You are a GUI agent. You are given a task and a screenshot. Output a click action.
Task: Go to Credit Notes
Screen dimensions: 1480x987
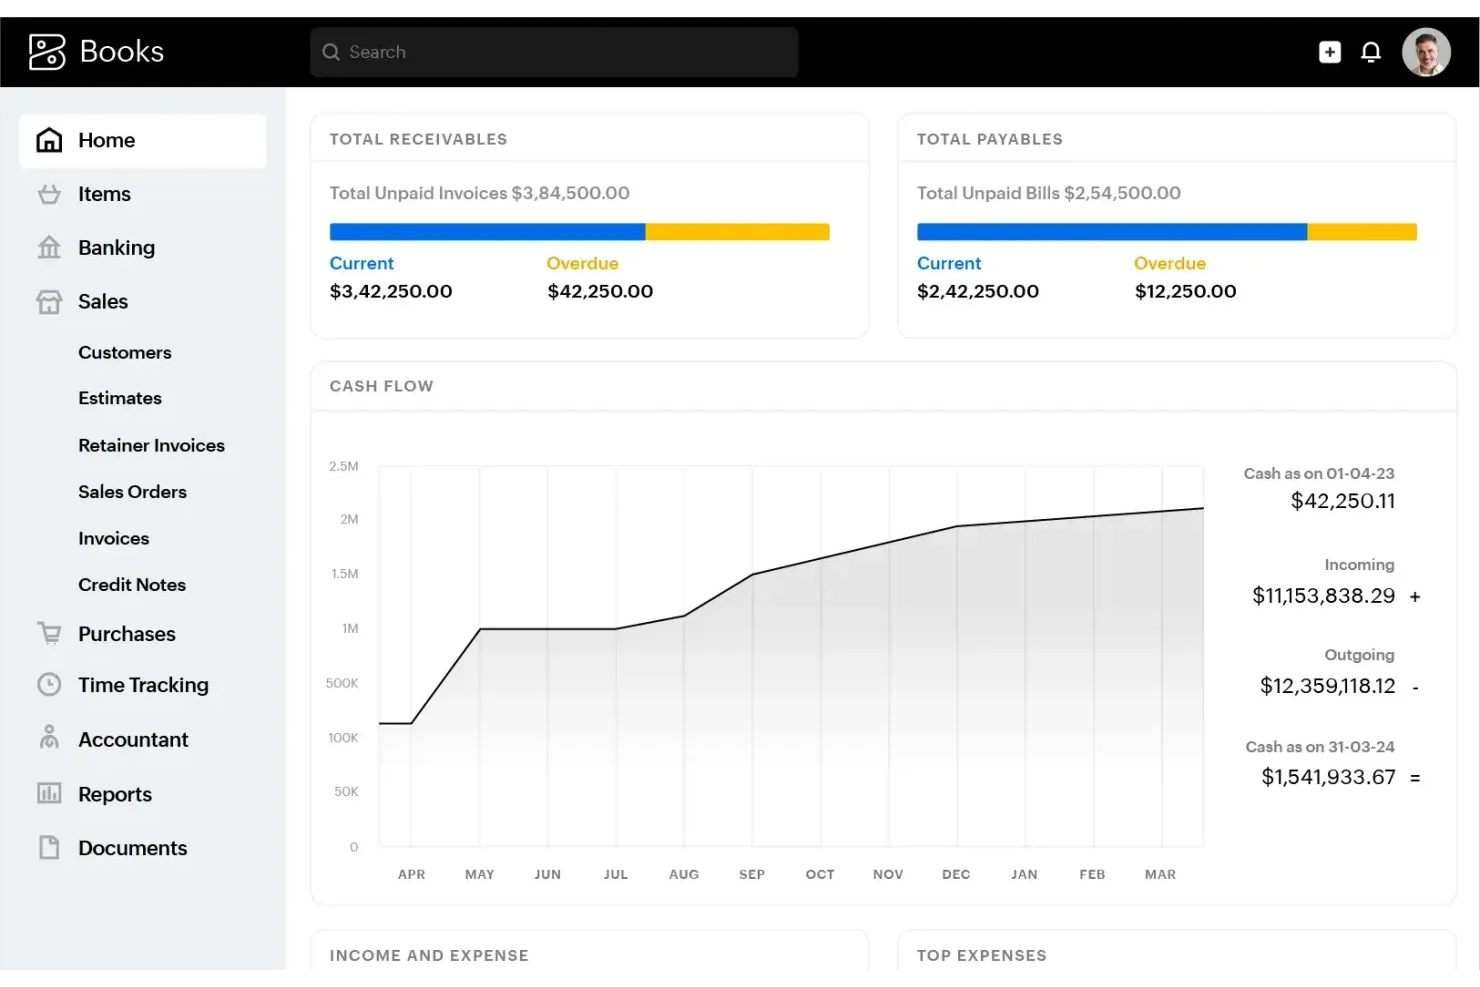[x=132, y=584]
